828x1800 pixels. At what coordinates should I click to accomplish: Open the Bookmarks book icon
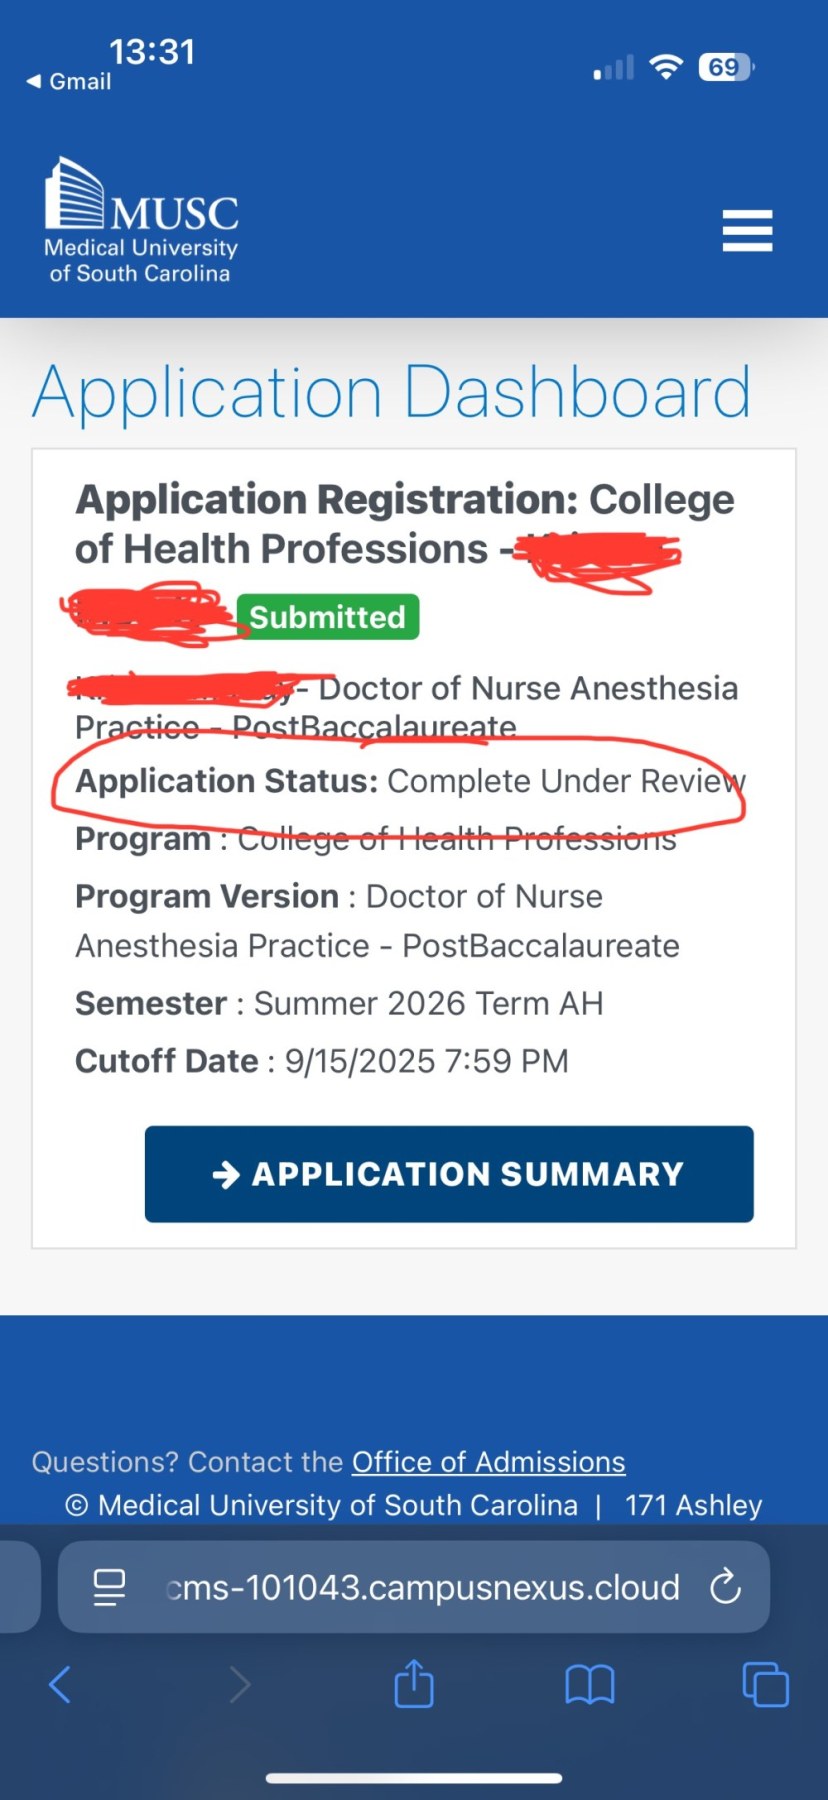pos(589,1685)
